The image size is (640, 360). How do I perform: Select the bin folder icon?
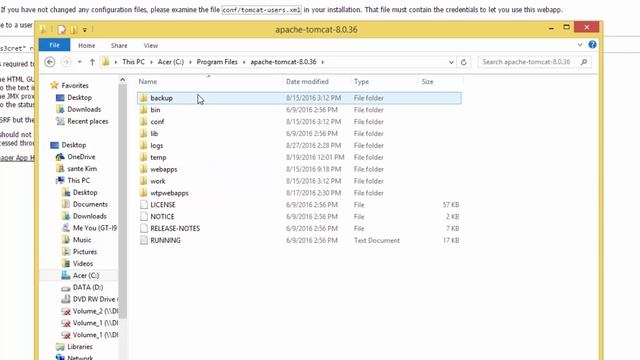pos(143,110)
